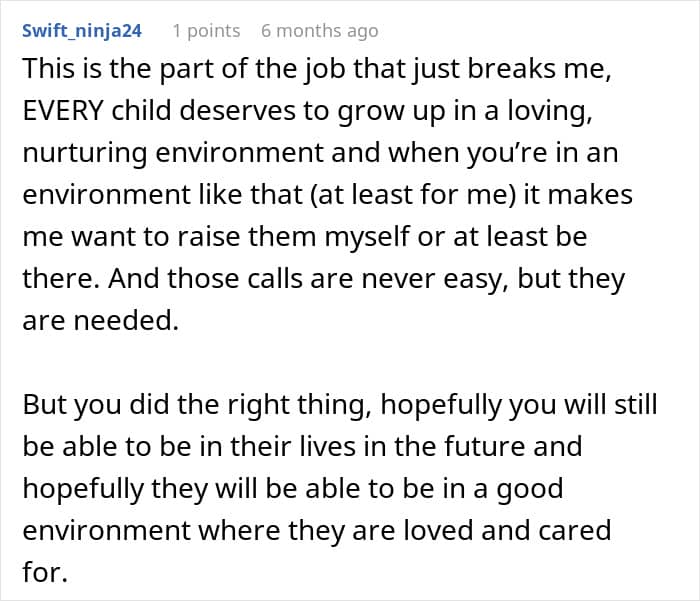Click the first comment paragraph about the job
This screenshot has height=601, width=700.
(327, 194)
